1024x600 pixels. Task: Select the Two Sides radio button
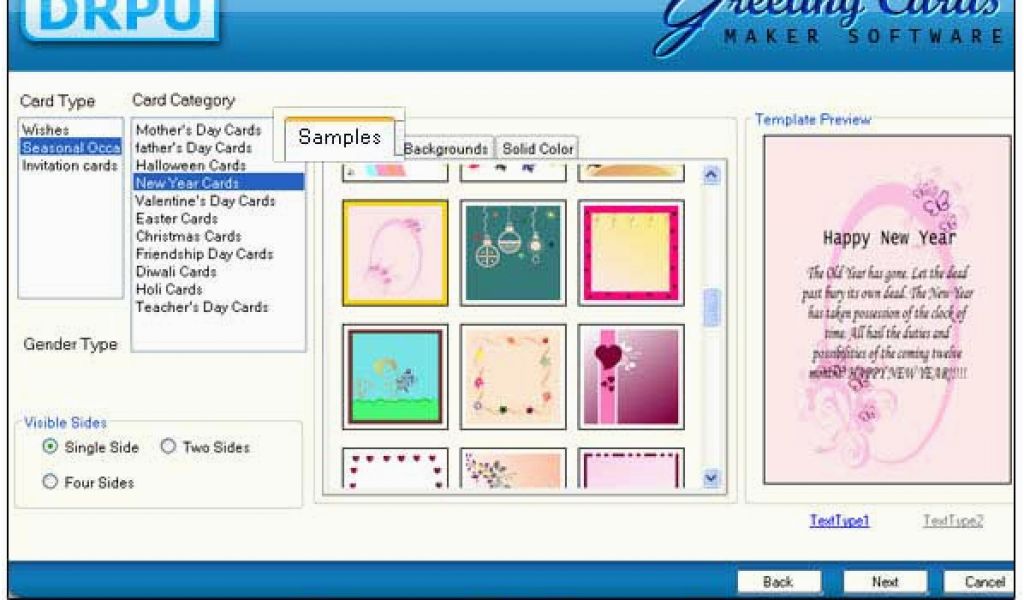[168, 448]
